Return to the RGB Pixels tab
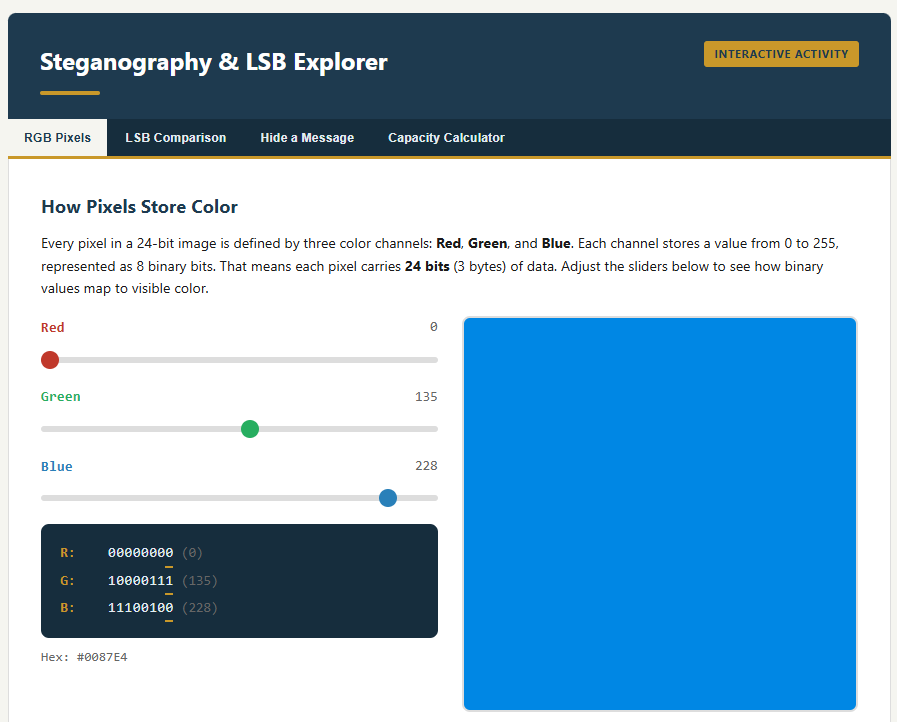 click(56, 137)
